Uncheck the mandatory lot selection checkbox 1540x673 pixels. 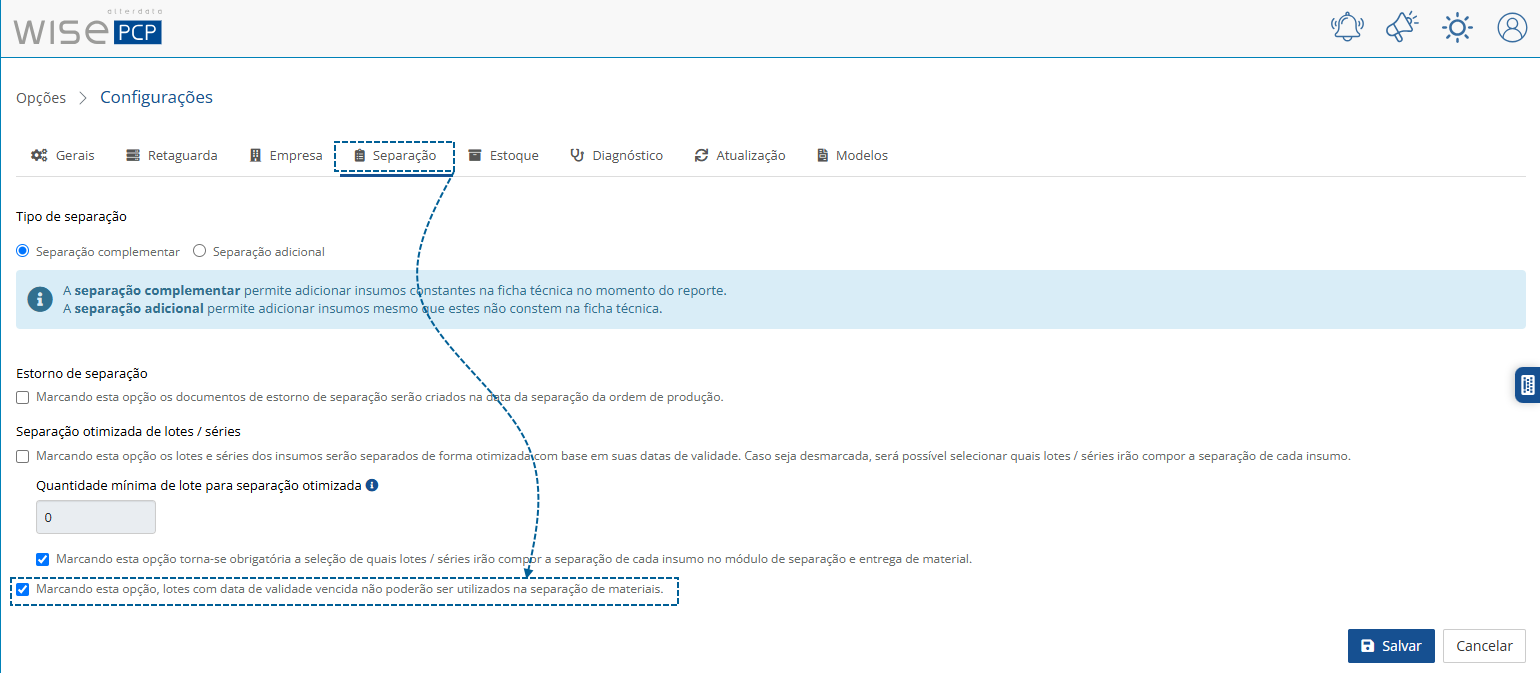(43, 559)
